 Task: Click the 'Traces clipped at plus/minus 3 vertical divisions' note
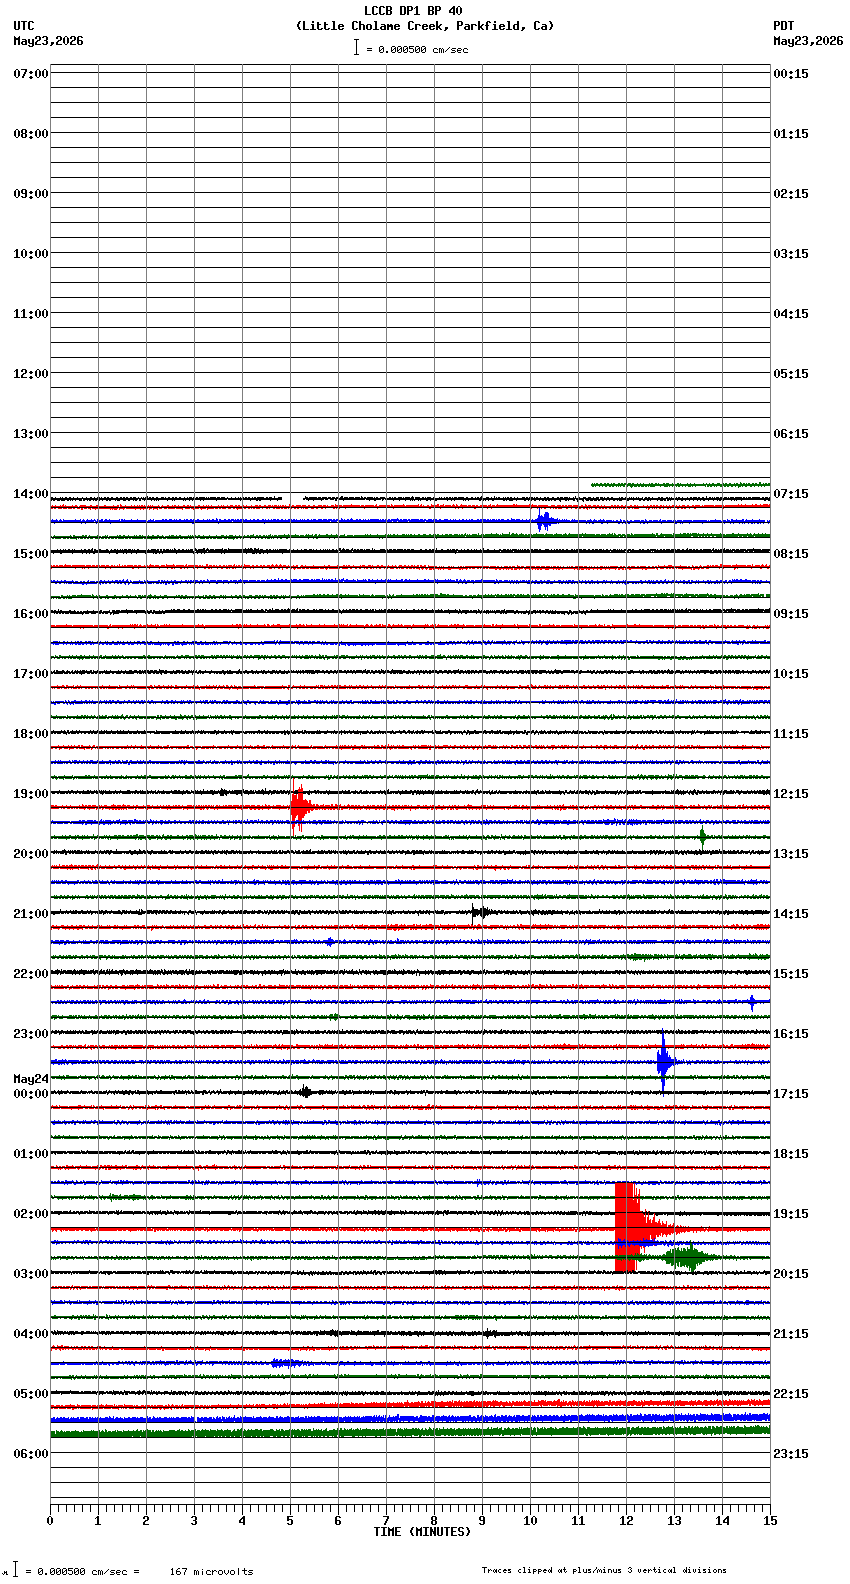point(604,1570)
